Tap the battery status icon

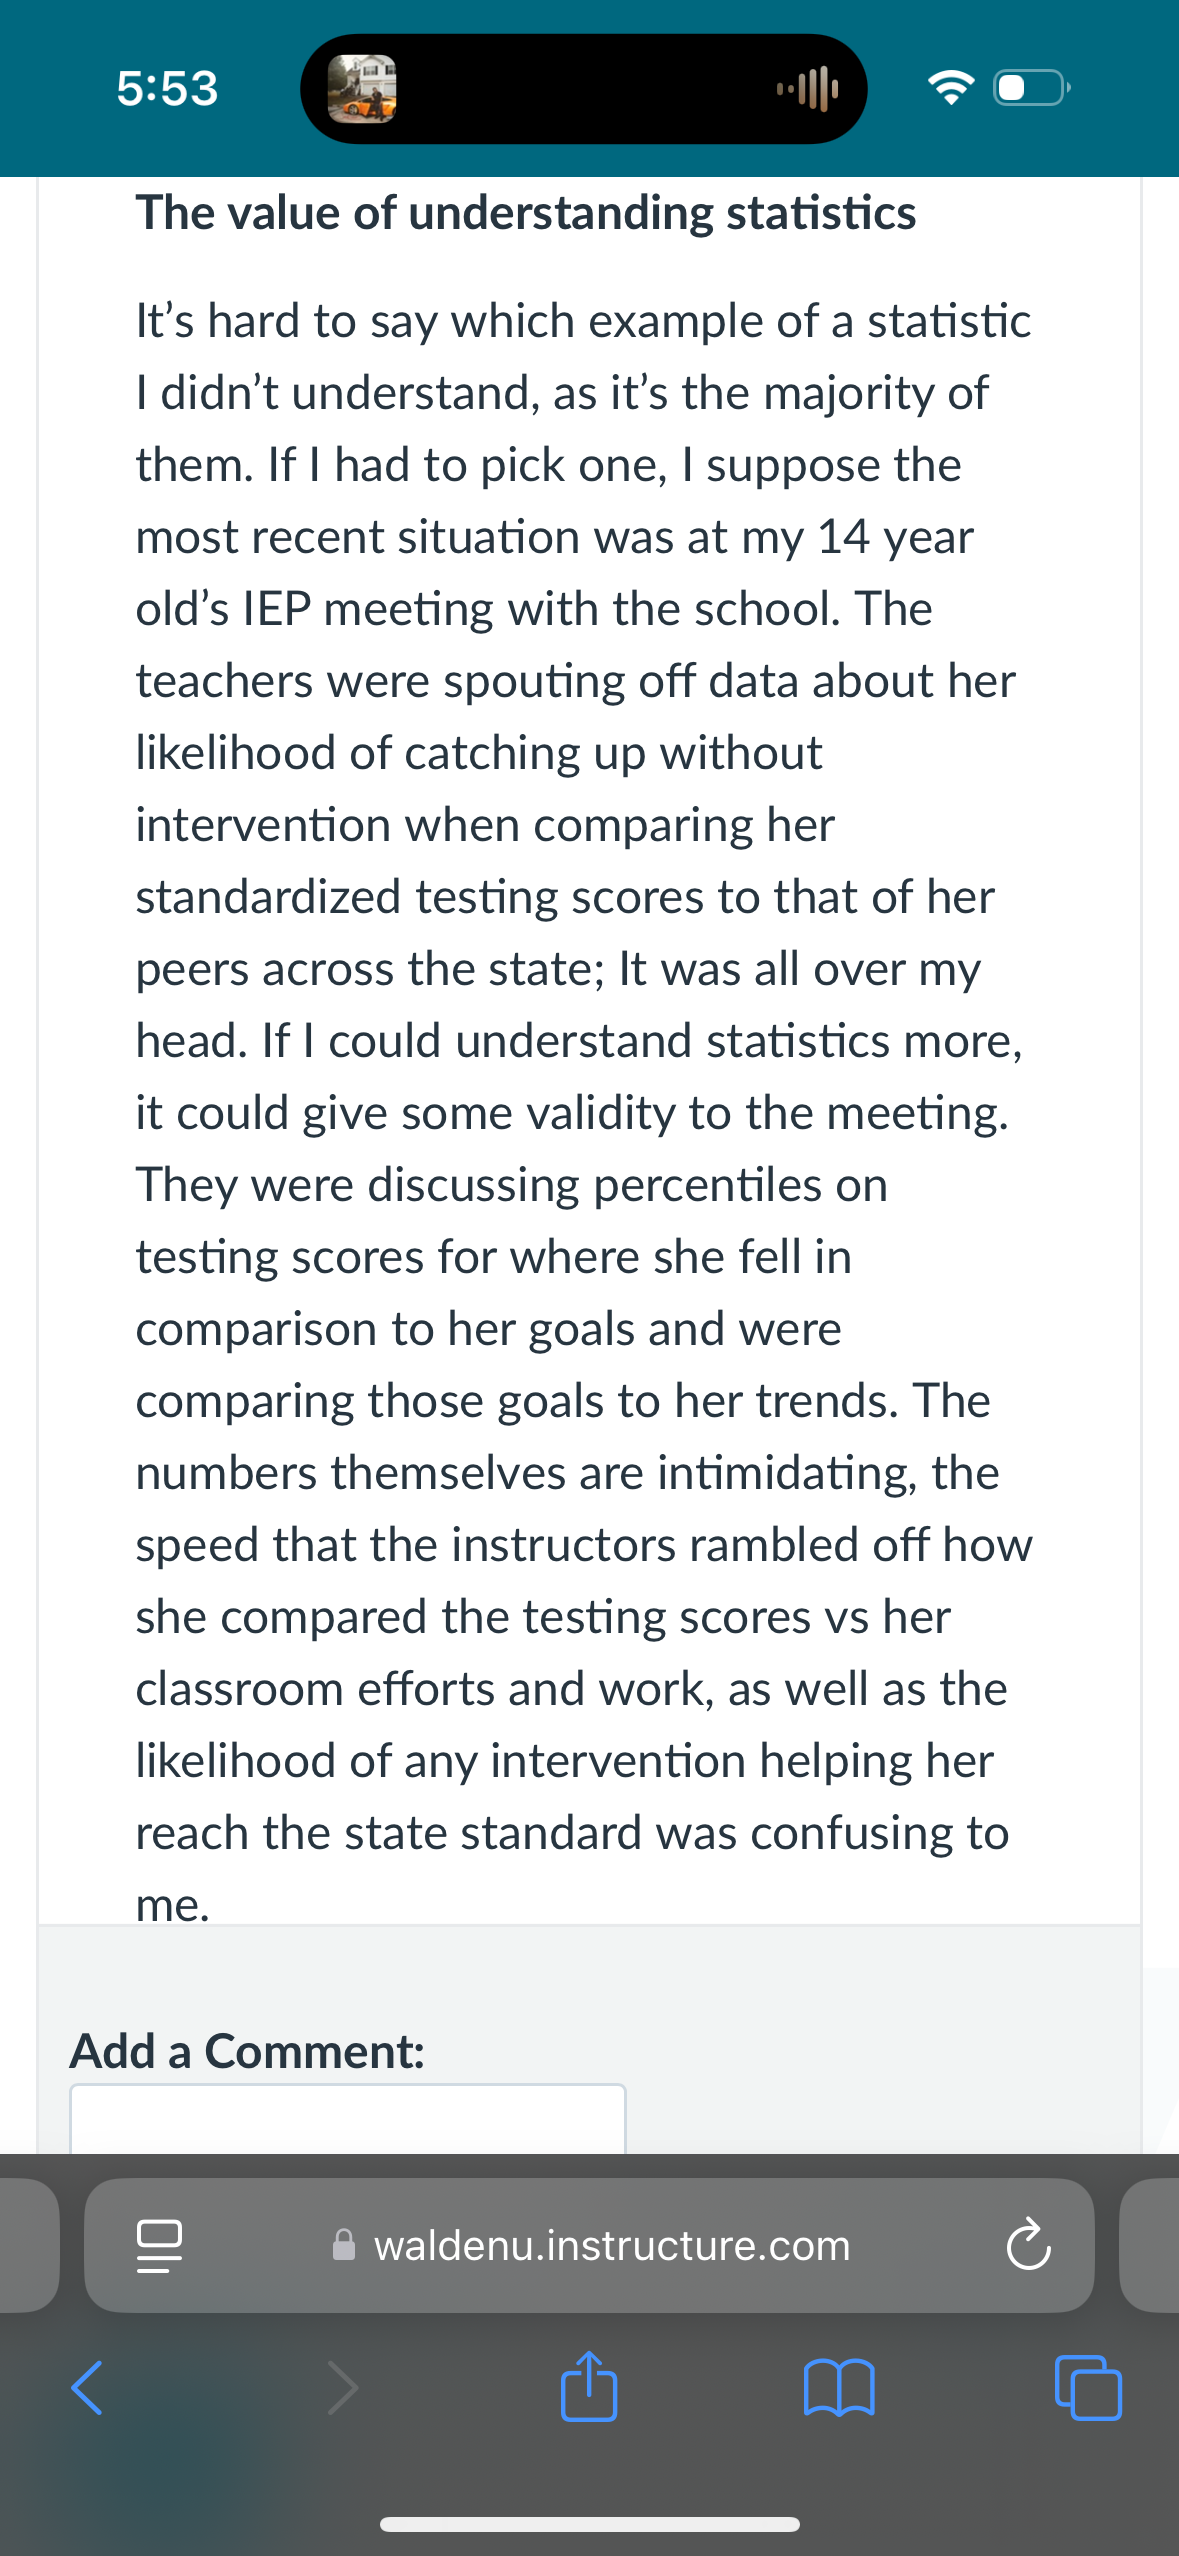pyautogui.click(x=1032, y=88)
